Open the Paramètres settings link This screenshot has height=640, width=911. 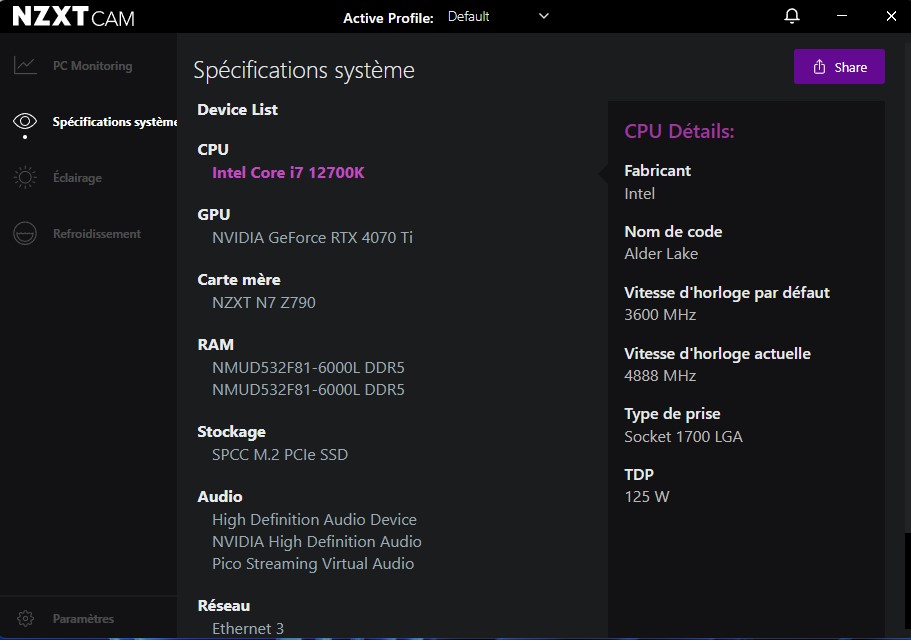pos(83,619)
